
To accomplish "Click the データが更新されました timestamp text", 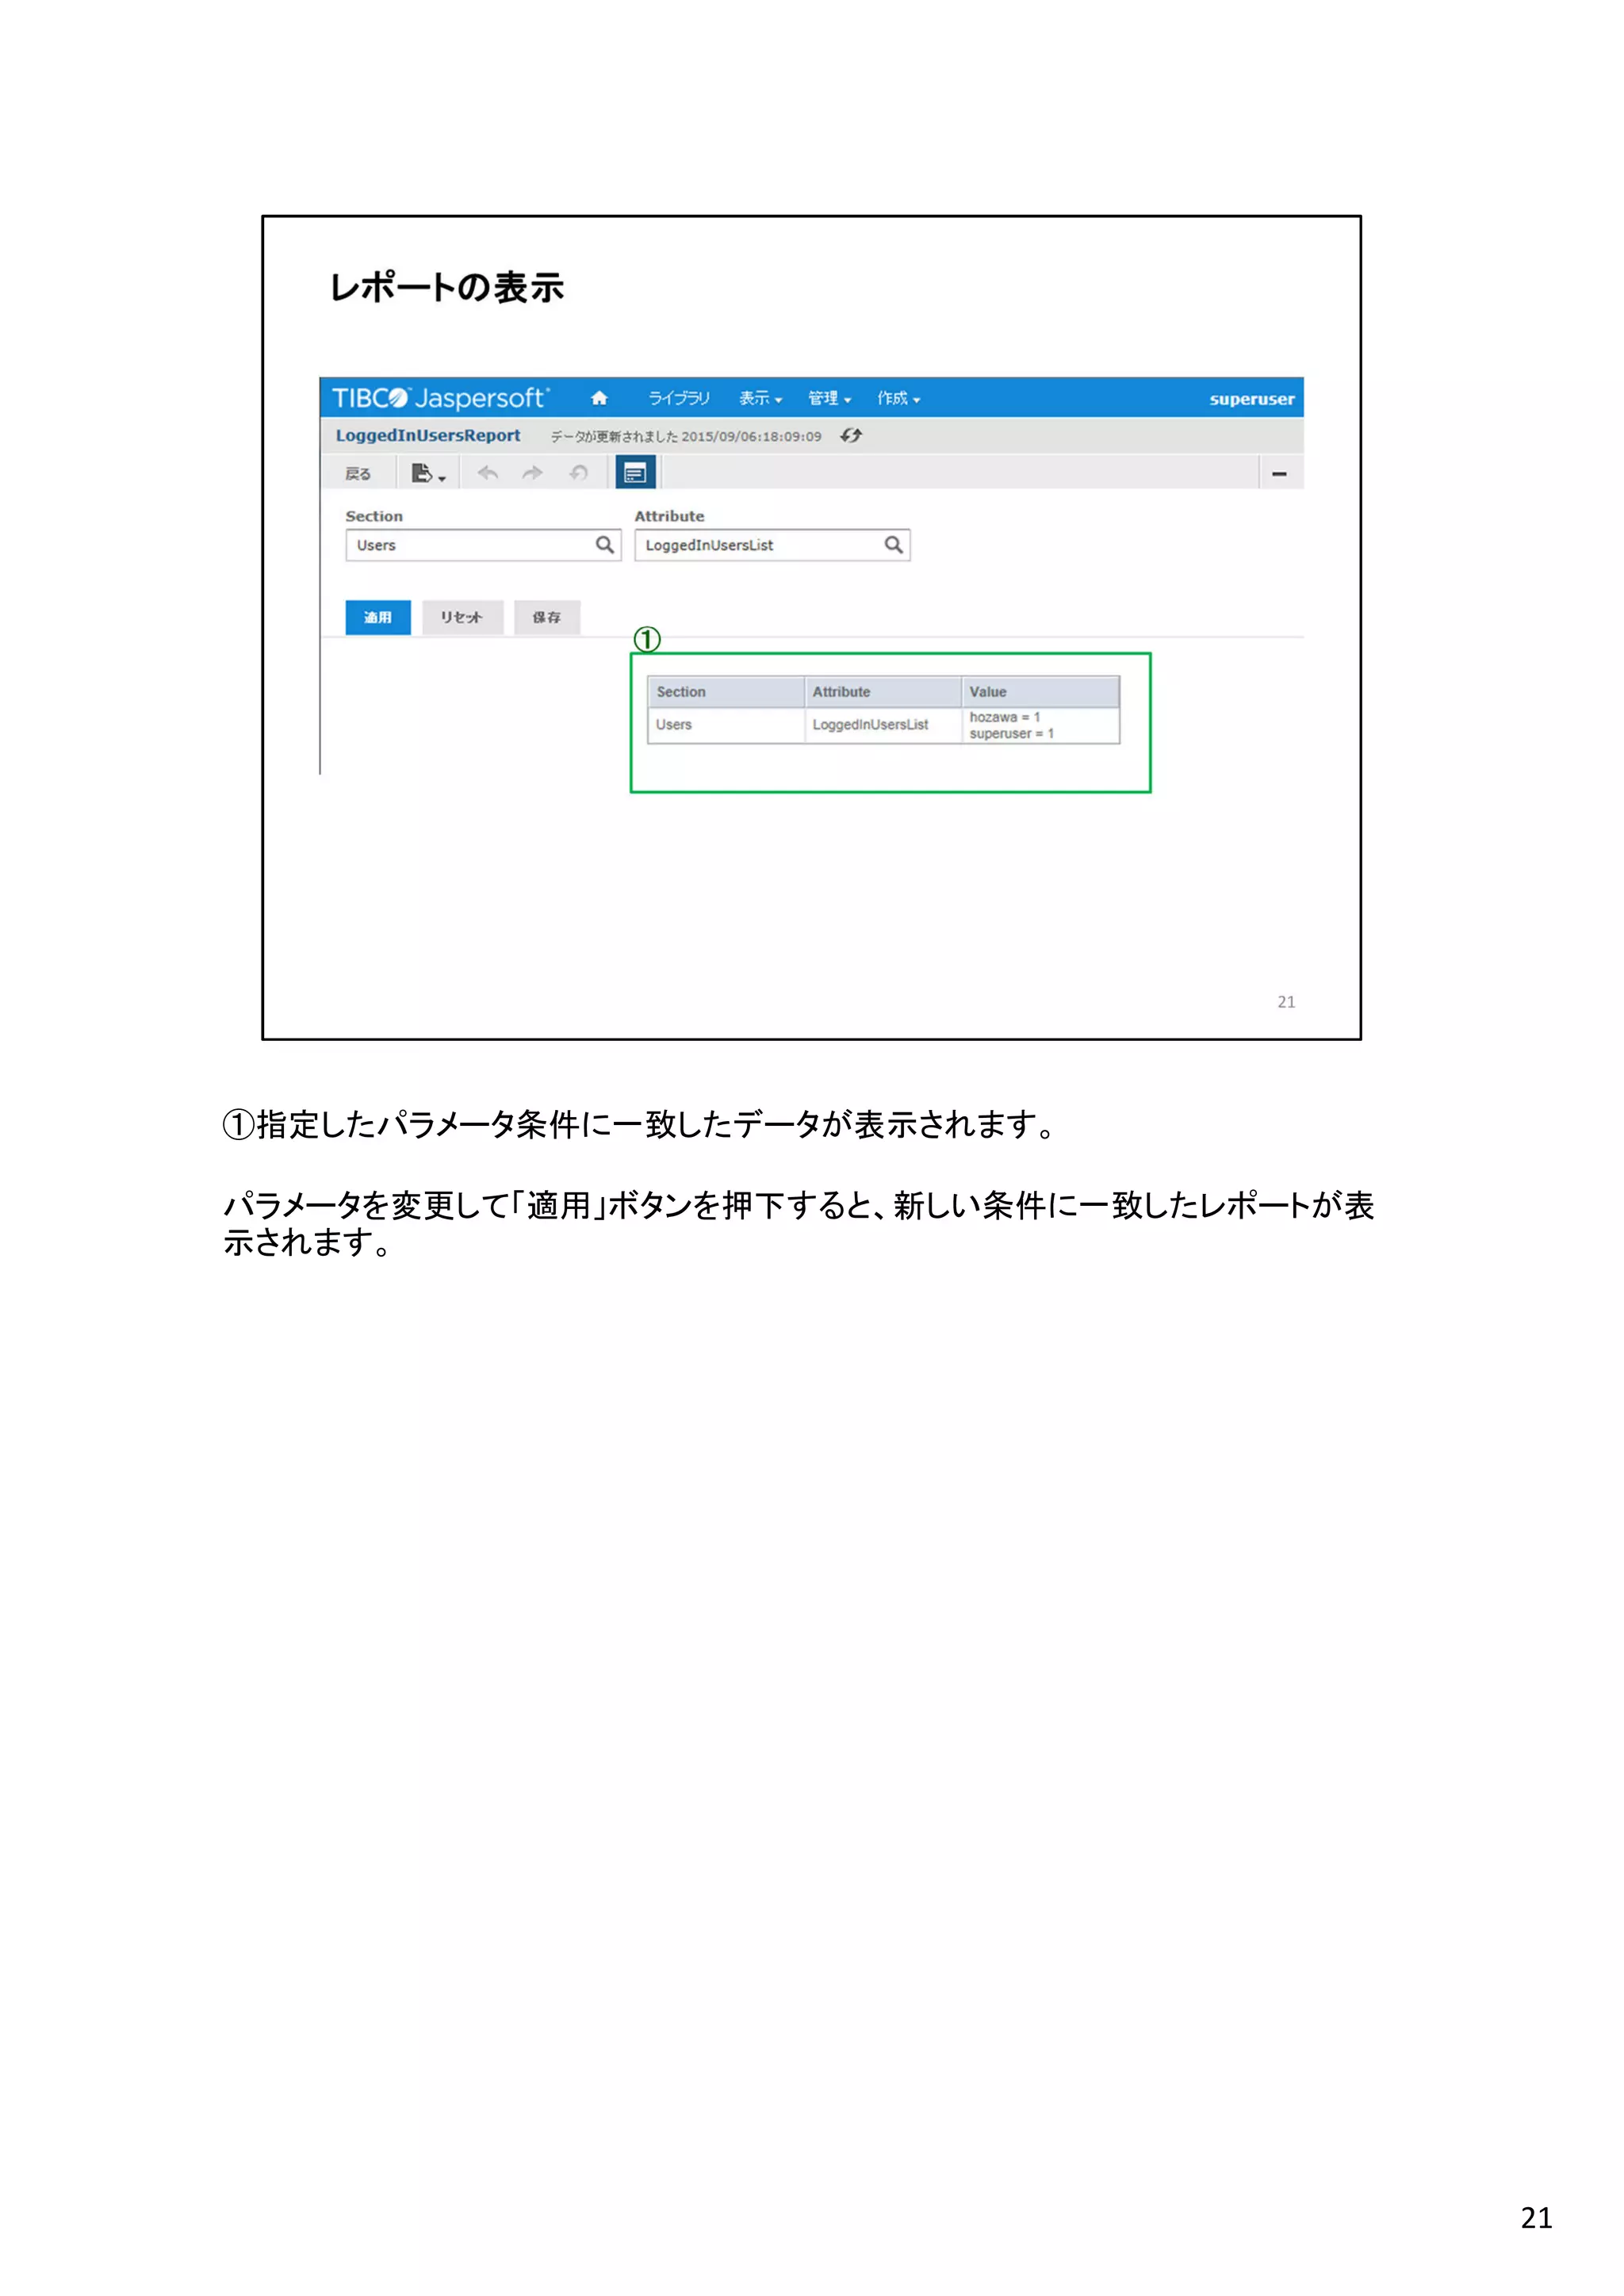I will point(686,436).
